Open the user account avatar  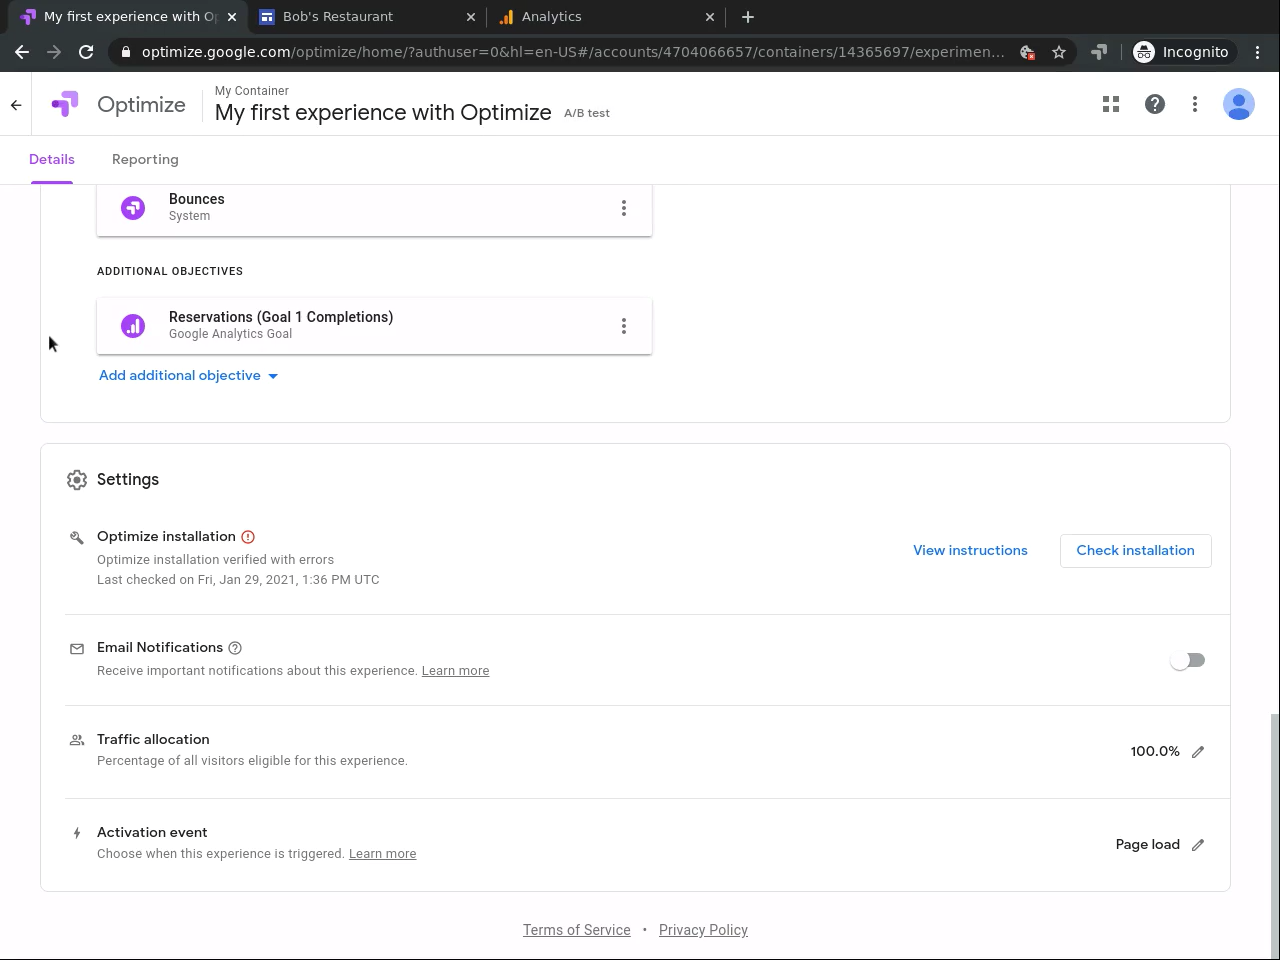coord(1239,104)
